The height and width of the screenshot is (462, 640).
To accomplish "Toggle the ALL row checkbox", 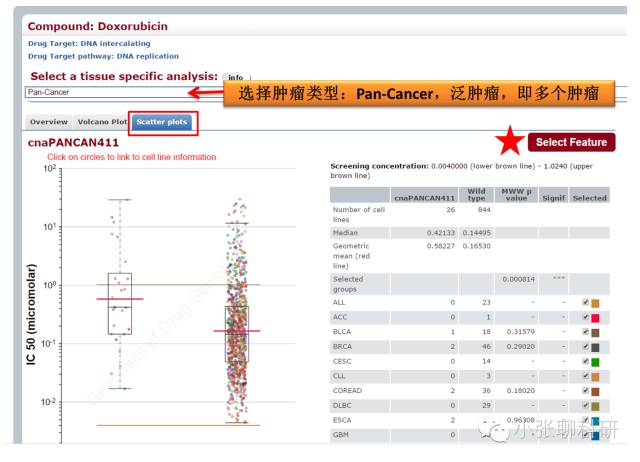I will tap(586, 302).
